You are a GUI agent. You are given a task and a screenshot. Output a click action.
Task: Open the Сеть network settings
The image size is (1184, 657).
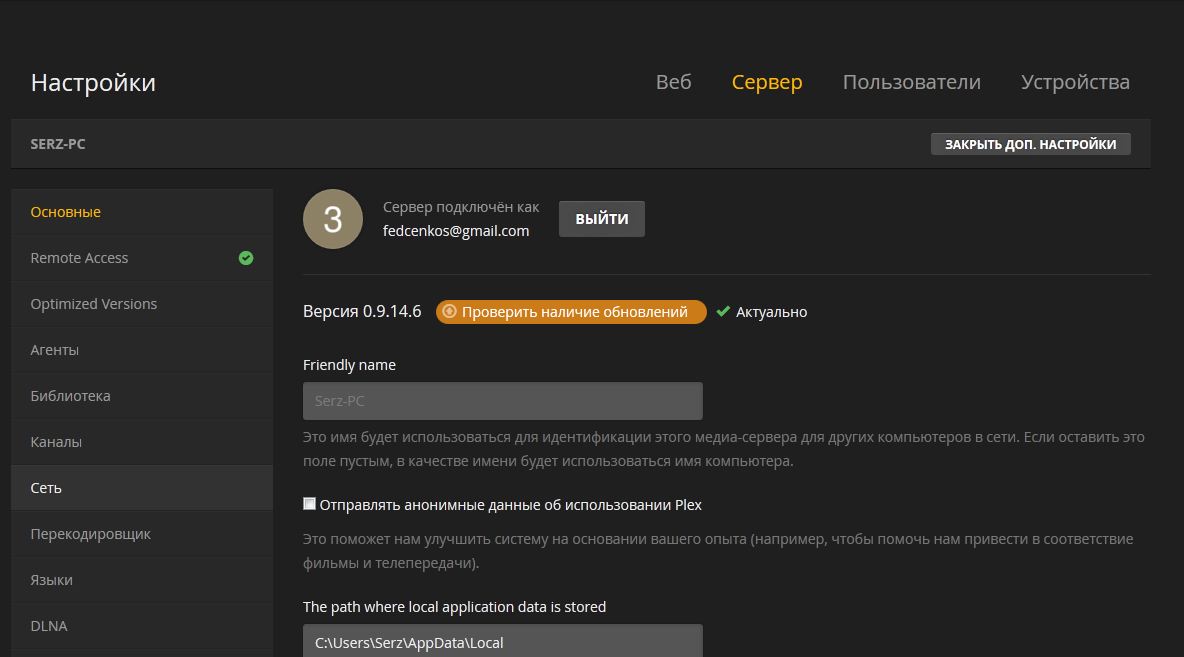46,488
